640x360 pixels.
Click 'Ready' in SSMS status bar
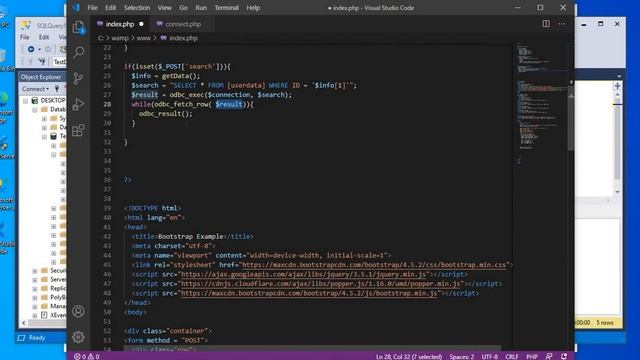(37, 338)
